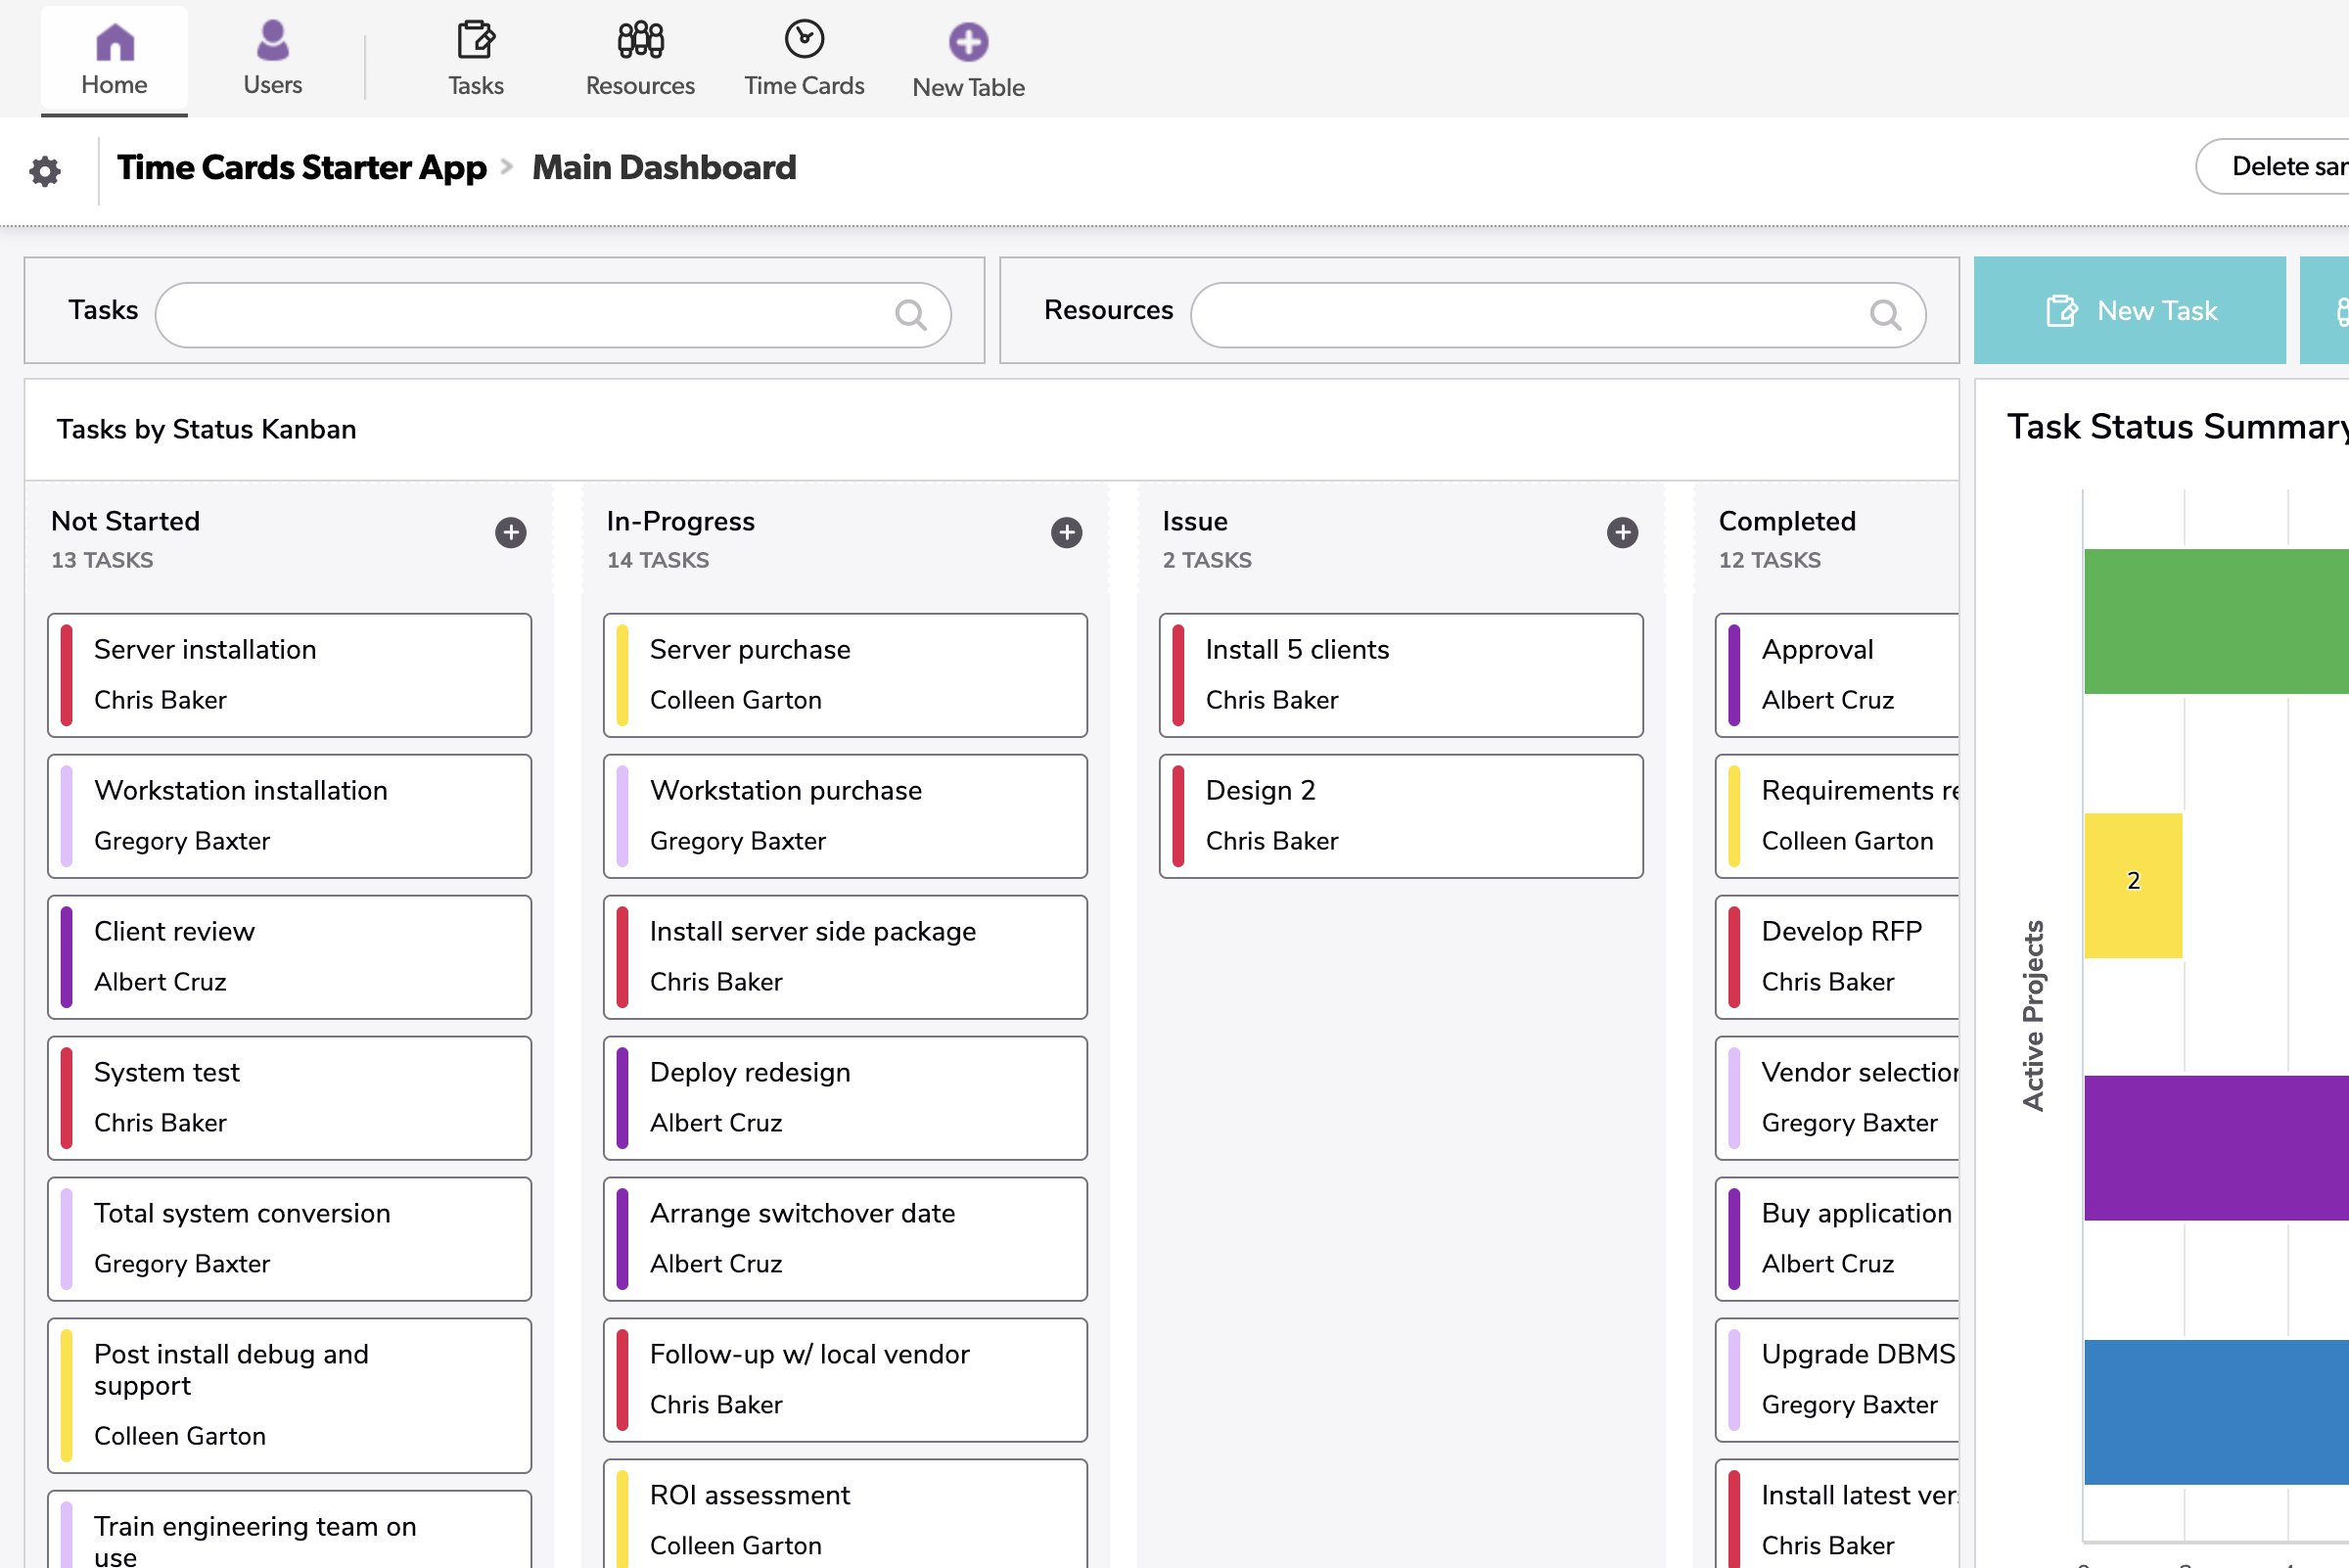
Task: Click the Tasks search magnifier icon
Action: 910,315
